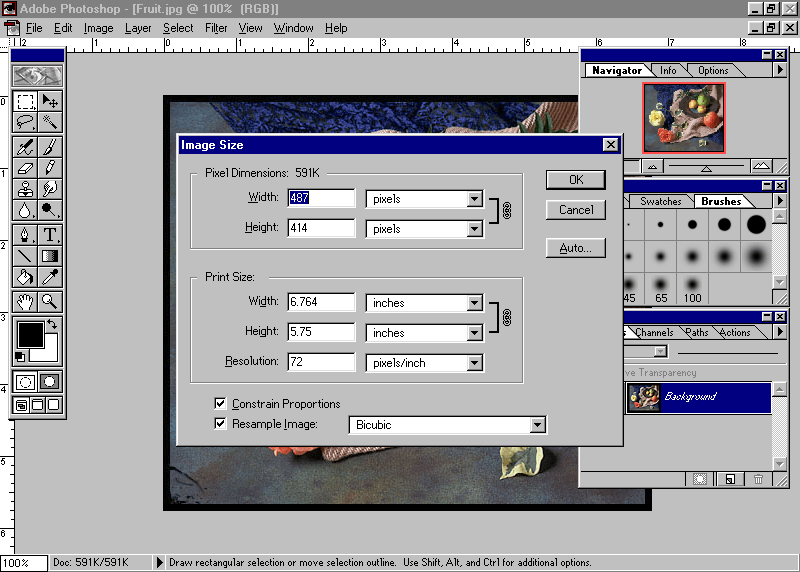The height and width of the screenshot is (572, 800).
Task: Open the Layer menu
Action: coord(138,28)
